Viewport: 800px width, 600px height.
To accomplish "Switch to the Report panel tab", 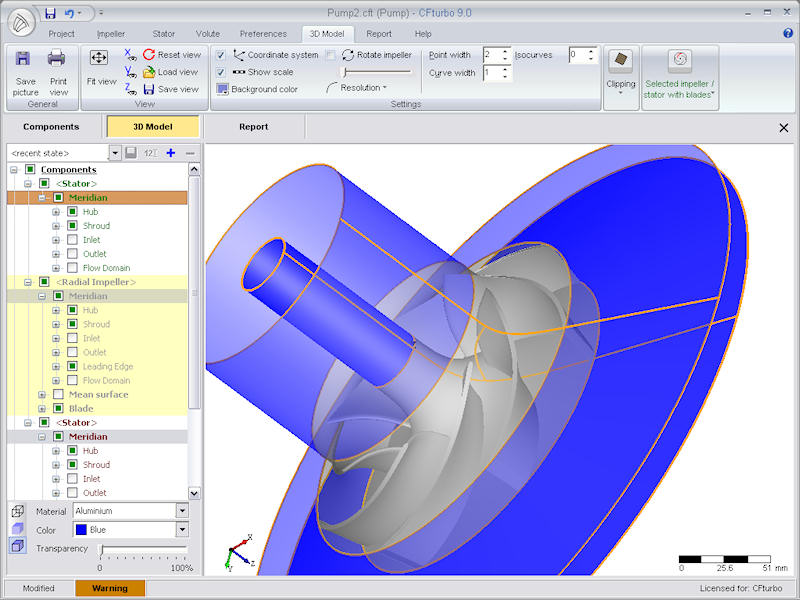I will 254,127.
